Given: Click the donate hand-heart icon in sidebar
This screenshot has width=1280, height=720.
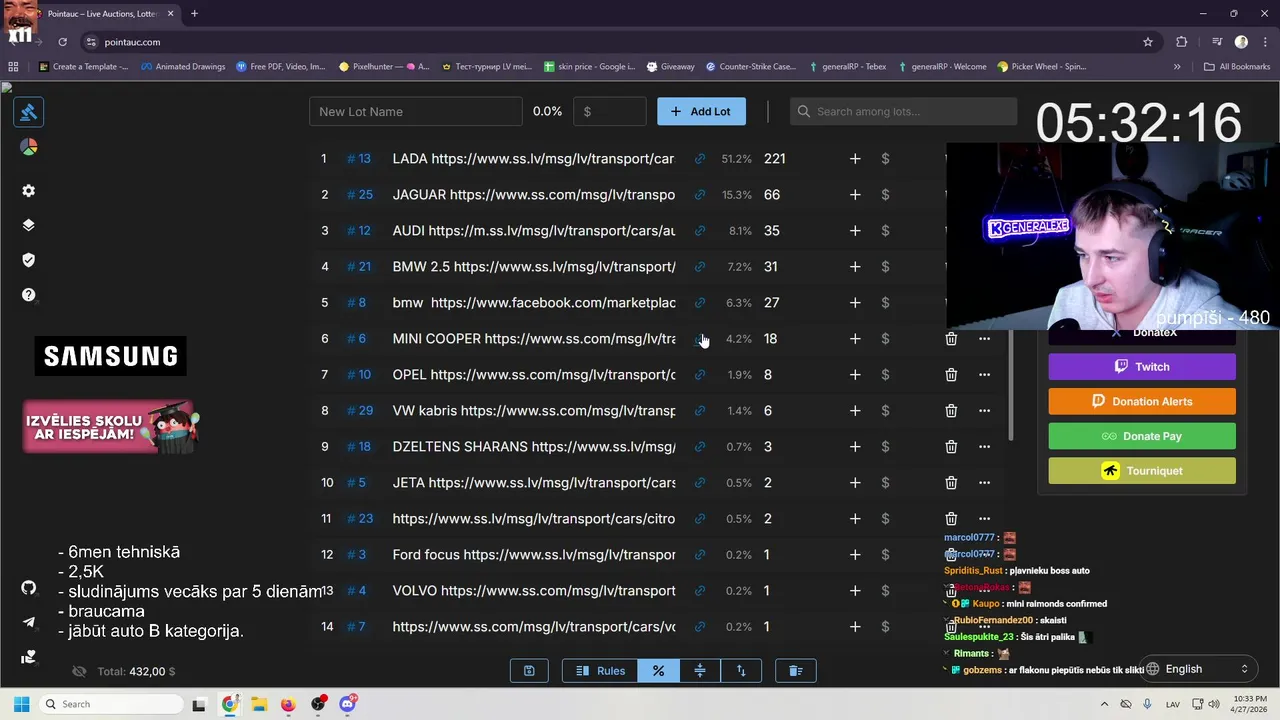Looking at the screenshot, I should 29,657.
